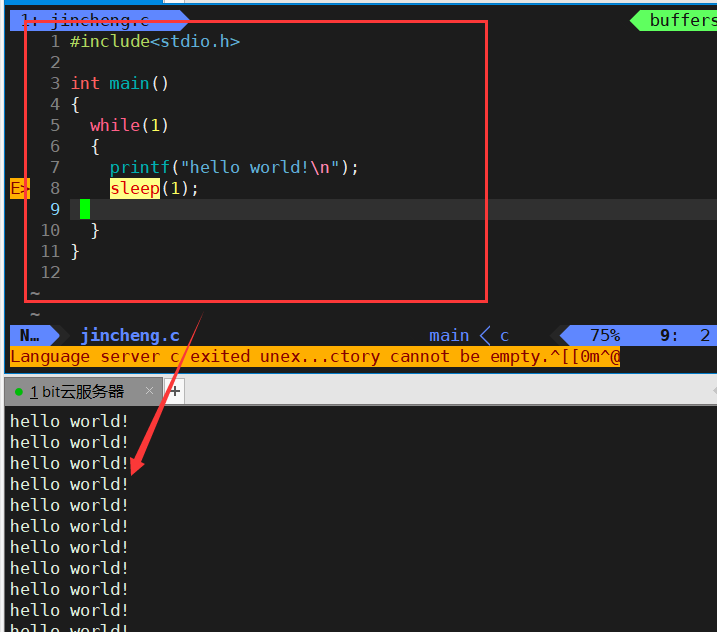Click the 'N…' mode indicator in statusline
Viewport: 717px width, 632px height.
point(30,336)
